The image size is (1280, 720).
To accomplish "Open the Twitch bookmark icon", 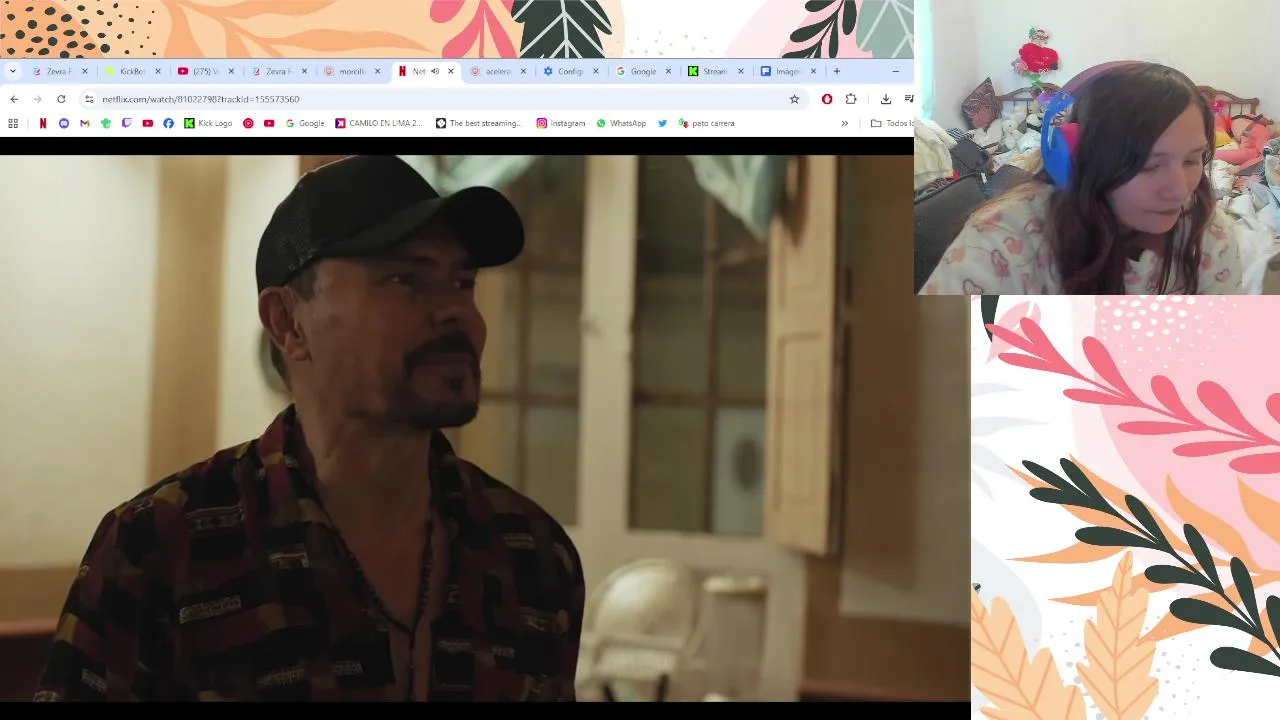I will tap(126, 123).
